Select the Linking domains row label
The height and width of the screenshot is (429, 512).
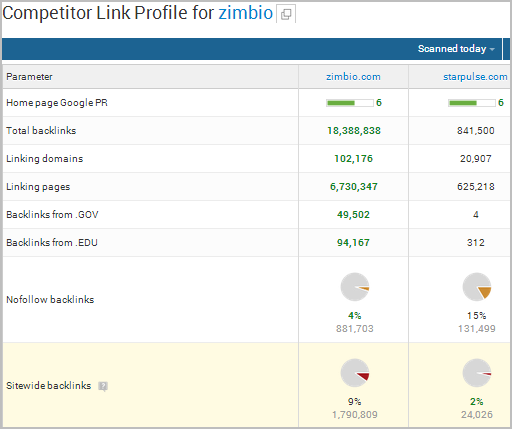click(x=45, y=158)
